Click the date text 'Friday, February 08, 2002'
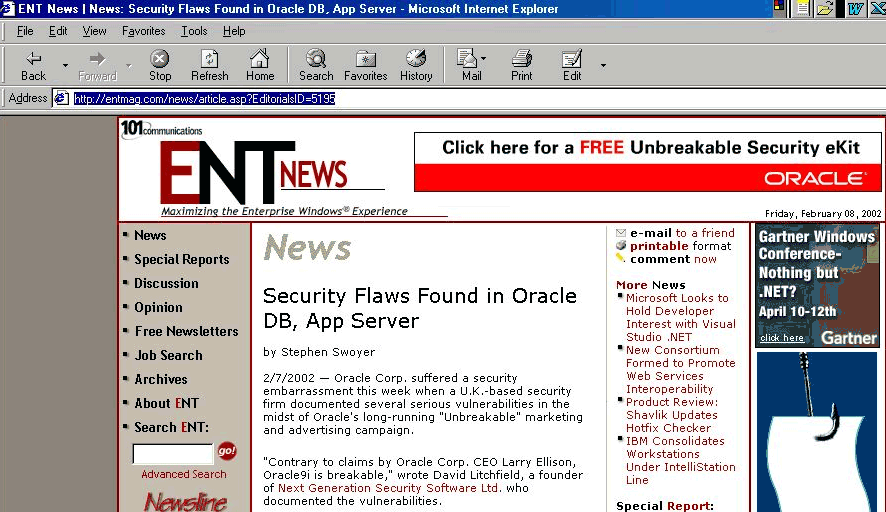886x512 pixels. pyautogui.click(x=823, y=214)
